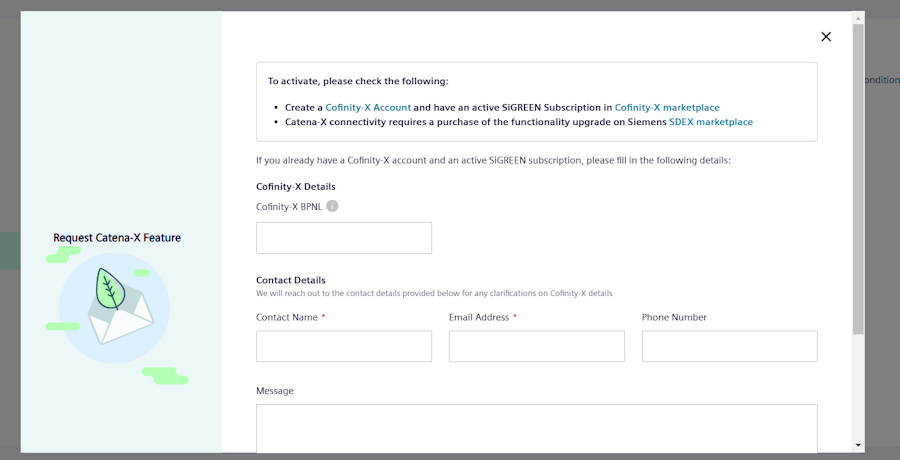The height and width of the screenshot is (460, 900).
Task: Click the dialog's vertical scrollbar thumb
Action: tap(858, 180)
